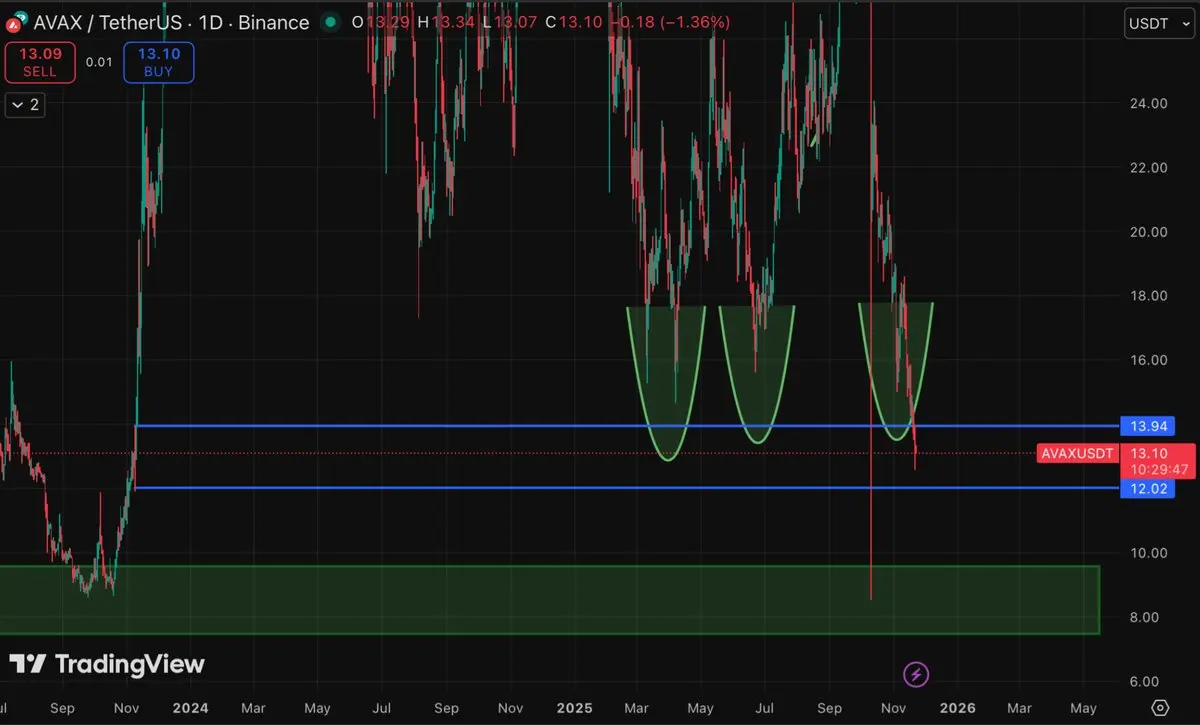
Task: Click the red 13.09 SELL button
Action: tap(39, 63)
